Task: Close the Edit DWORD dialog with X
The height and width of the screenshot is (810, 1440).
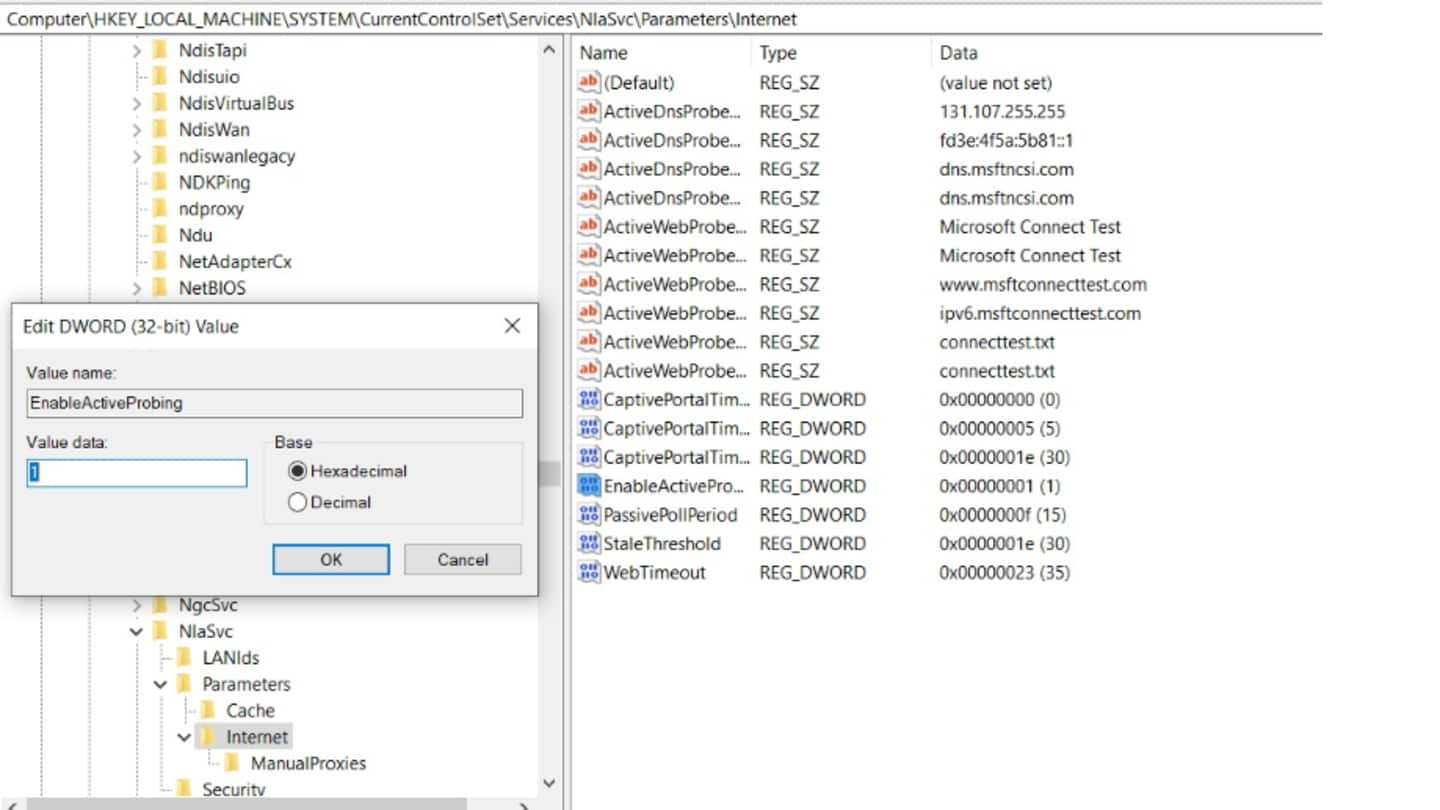Action: [x=512, y=326]
